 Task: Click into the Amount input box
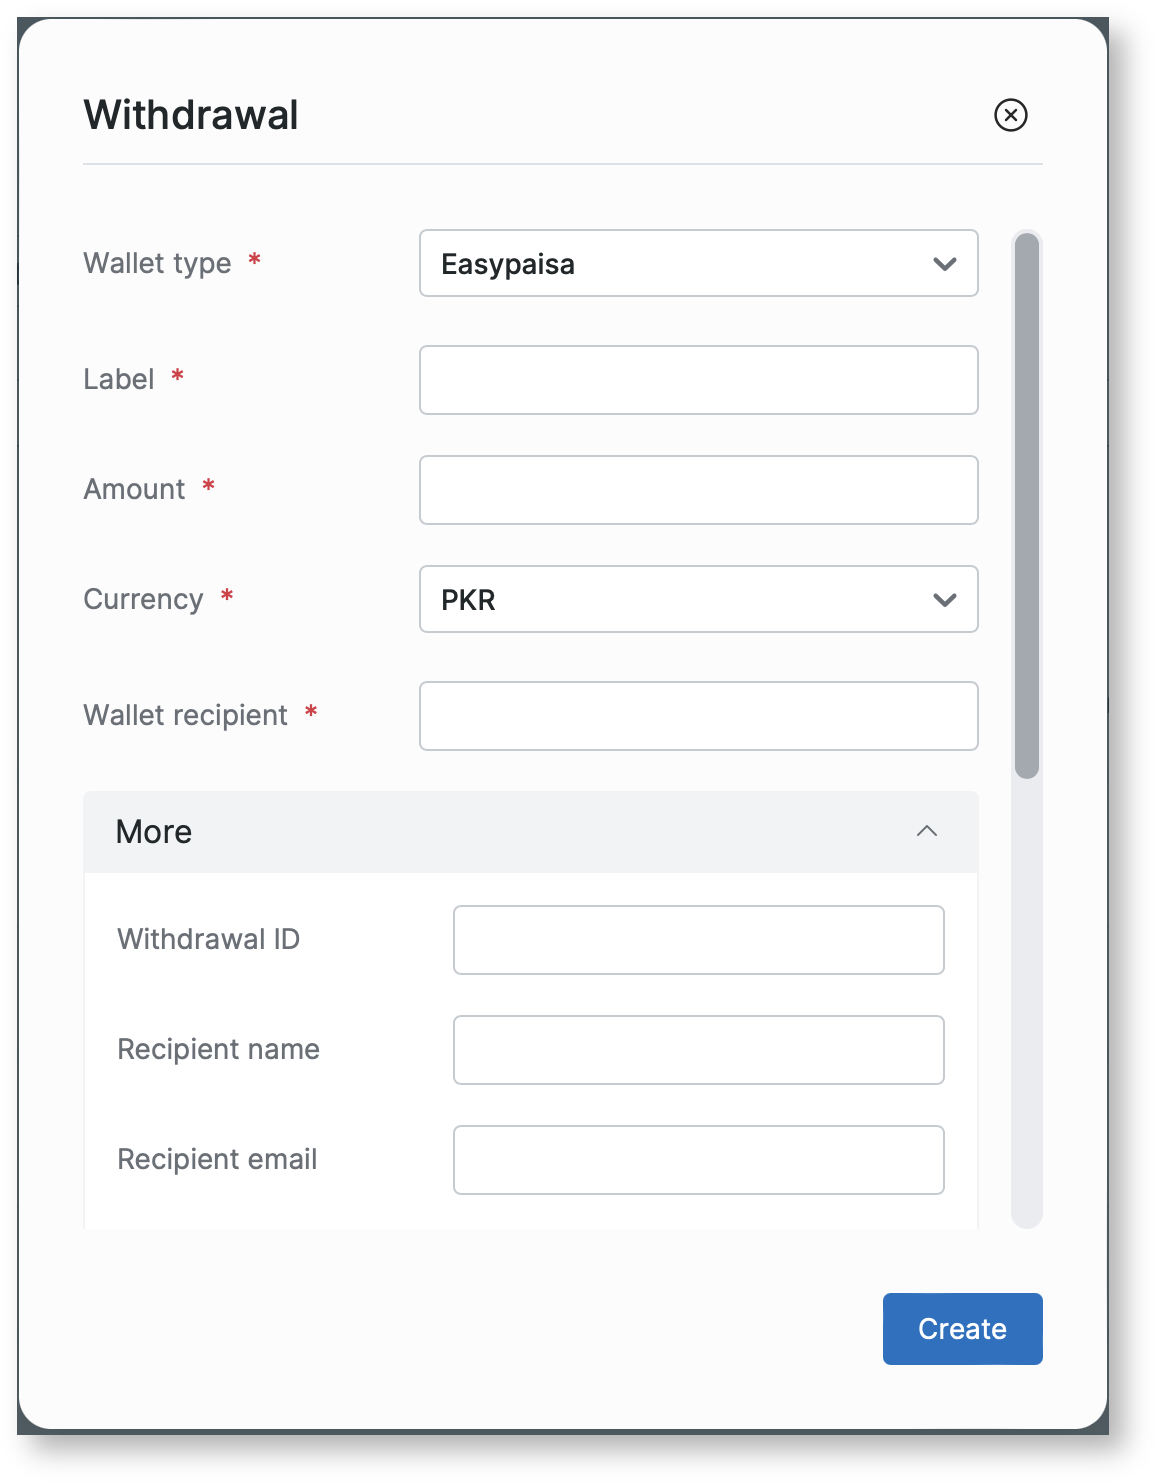(698, 490)
